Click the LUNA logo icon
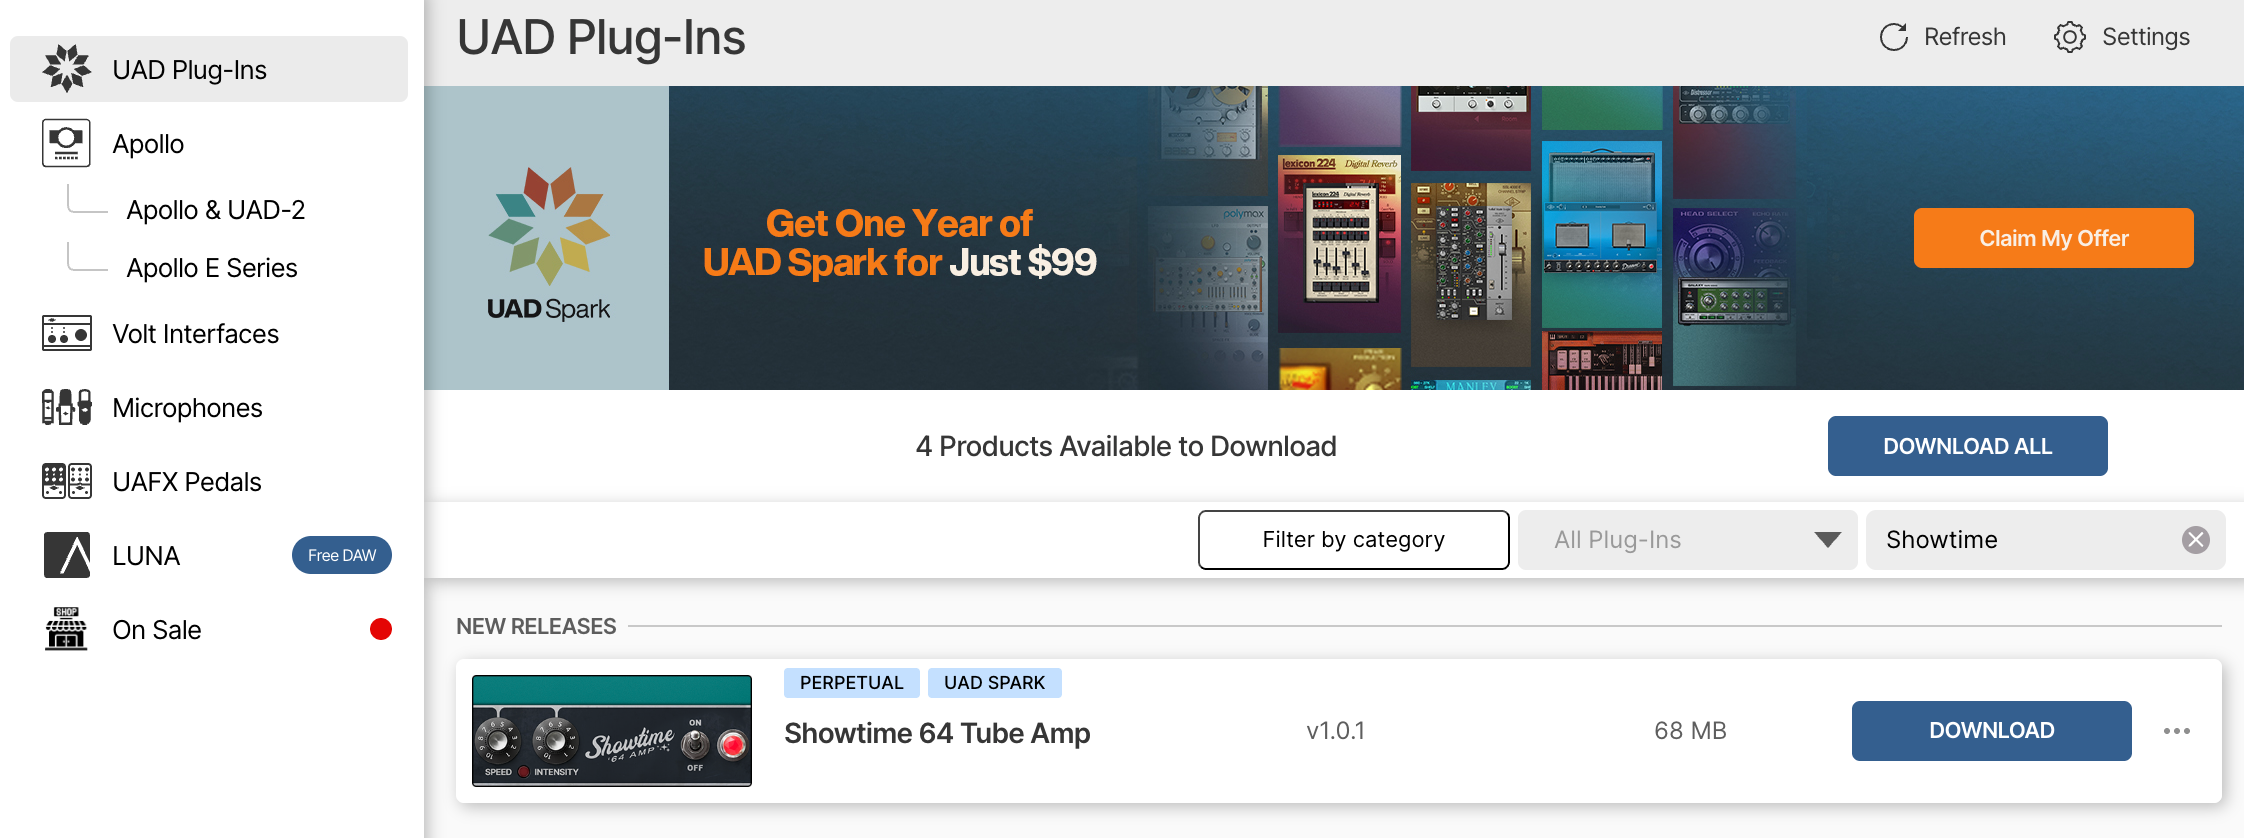This screenshot has height=838, width=2244. [66, 555]
